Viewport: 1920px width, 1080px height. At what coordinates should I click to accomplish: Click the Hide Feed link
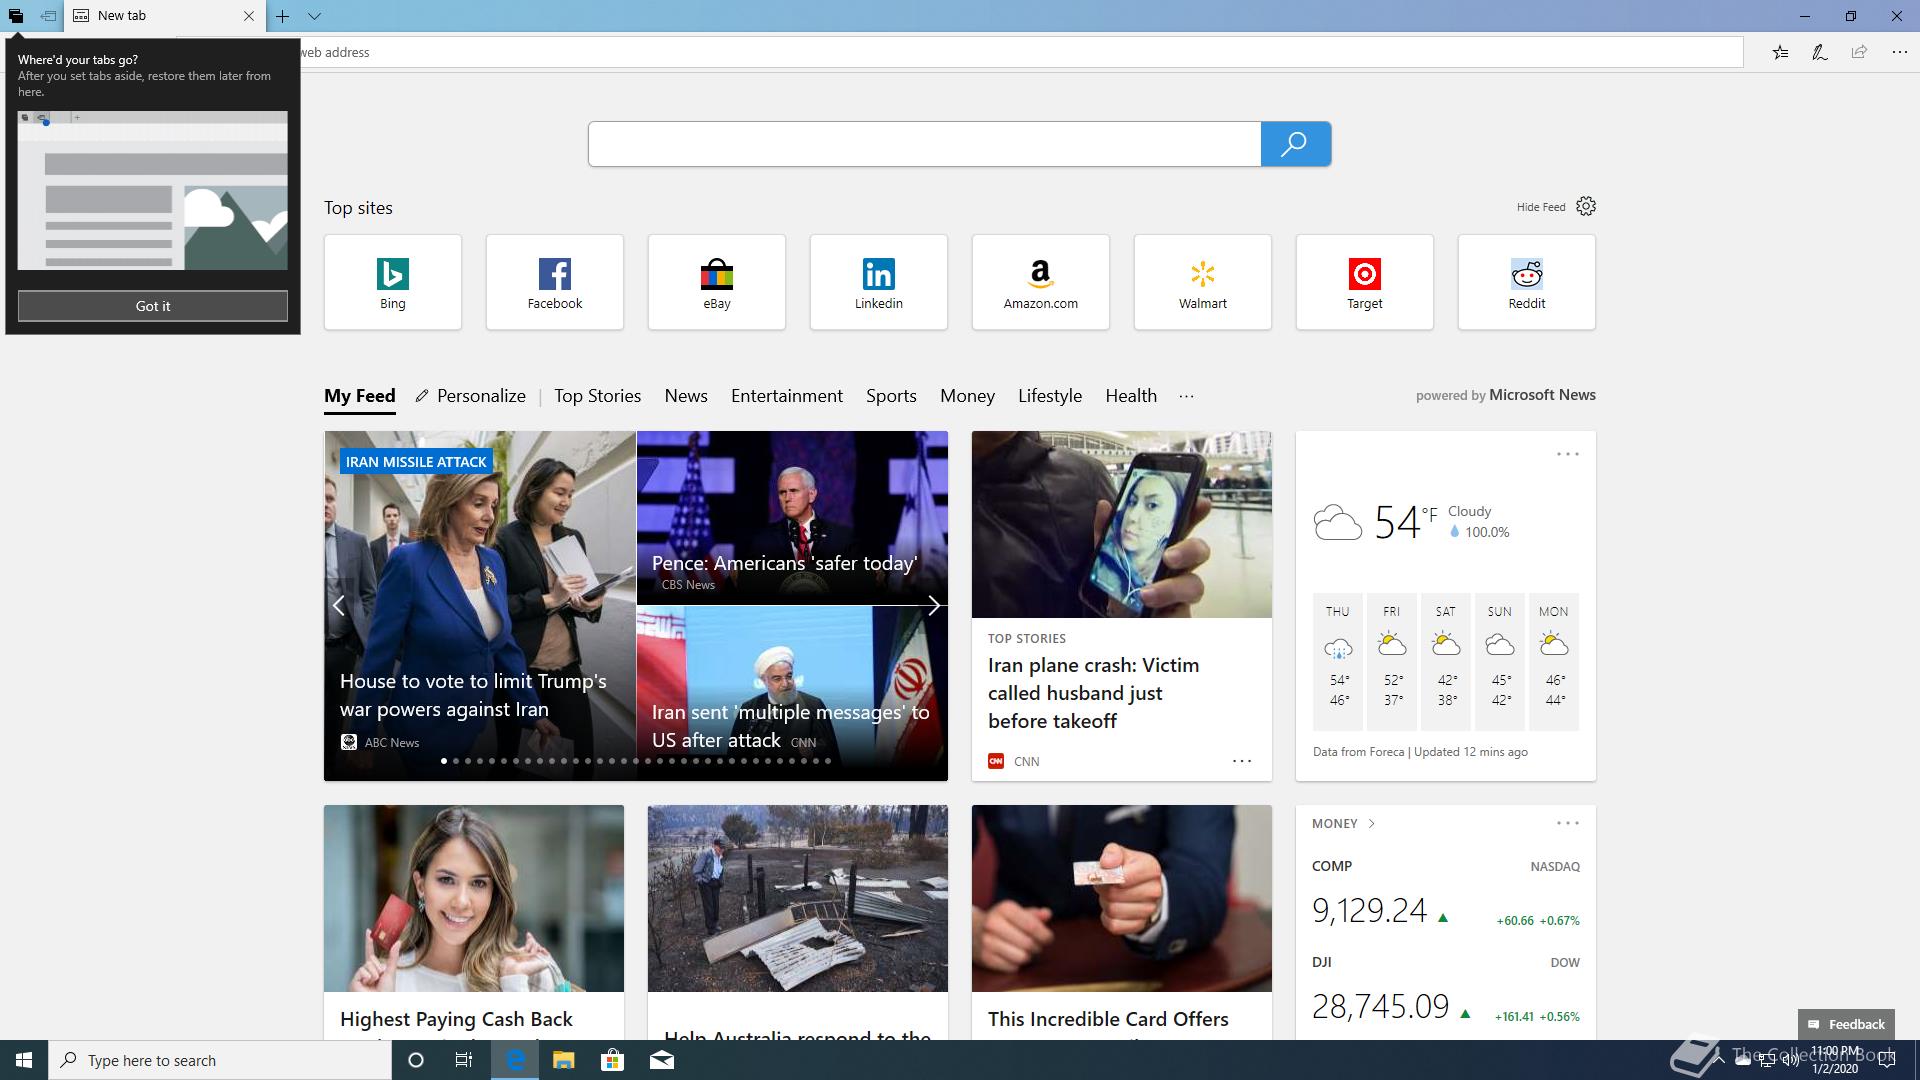coord(1541,207)
